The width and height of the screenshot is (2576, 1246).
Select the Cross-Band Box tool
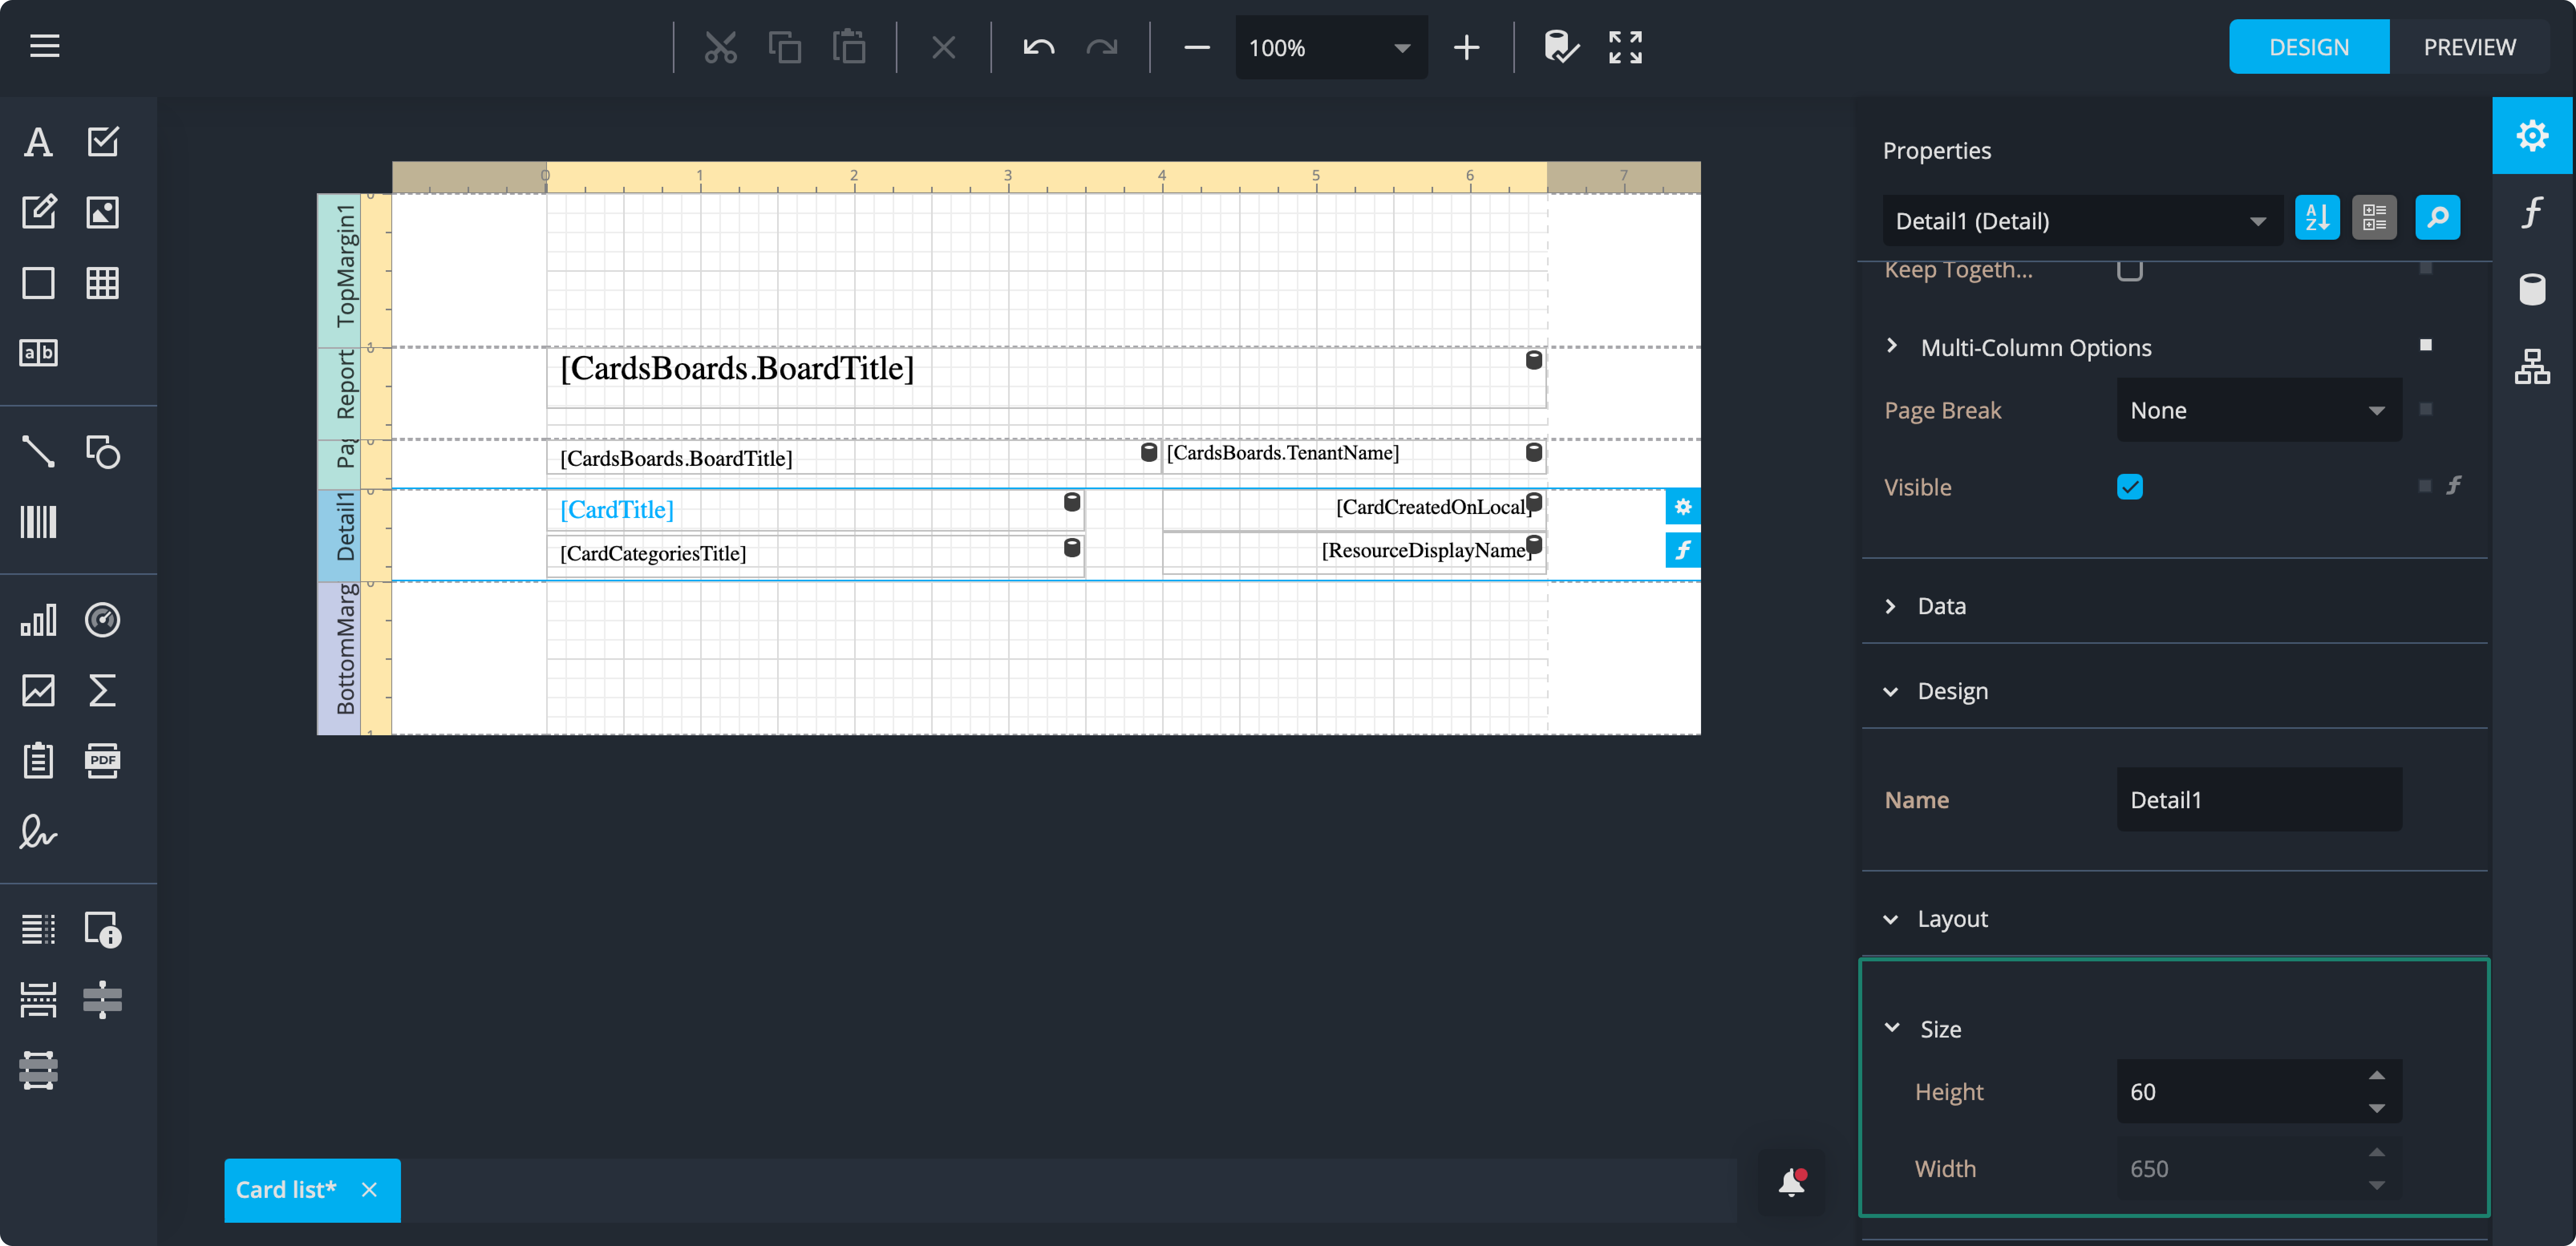click(38, 1070)
